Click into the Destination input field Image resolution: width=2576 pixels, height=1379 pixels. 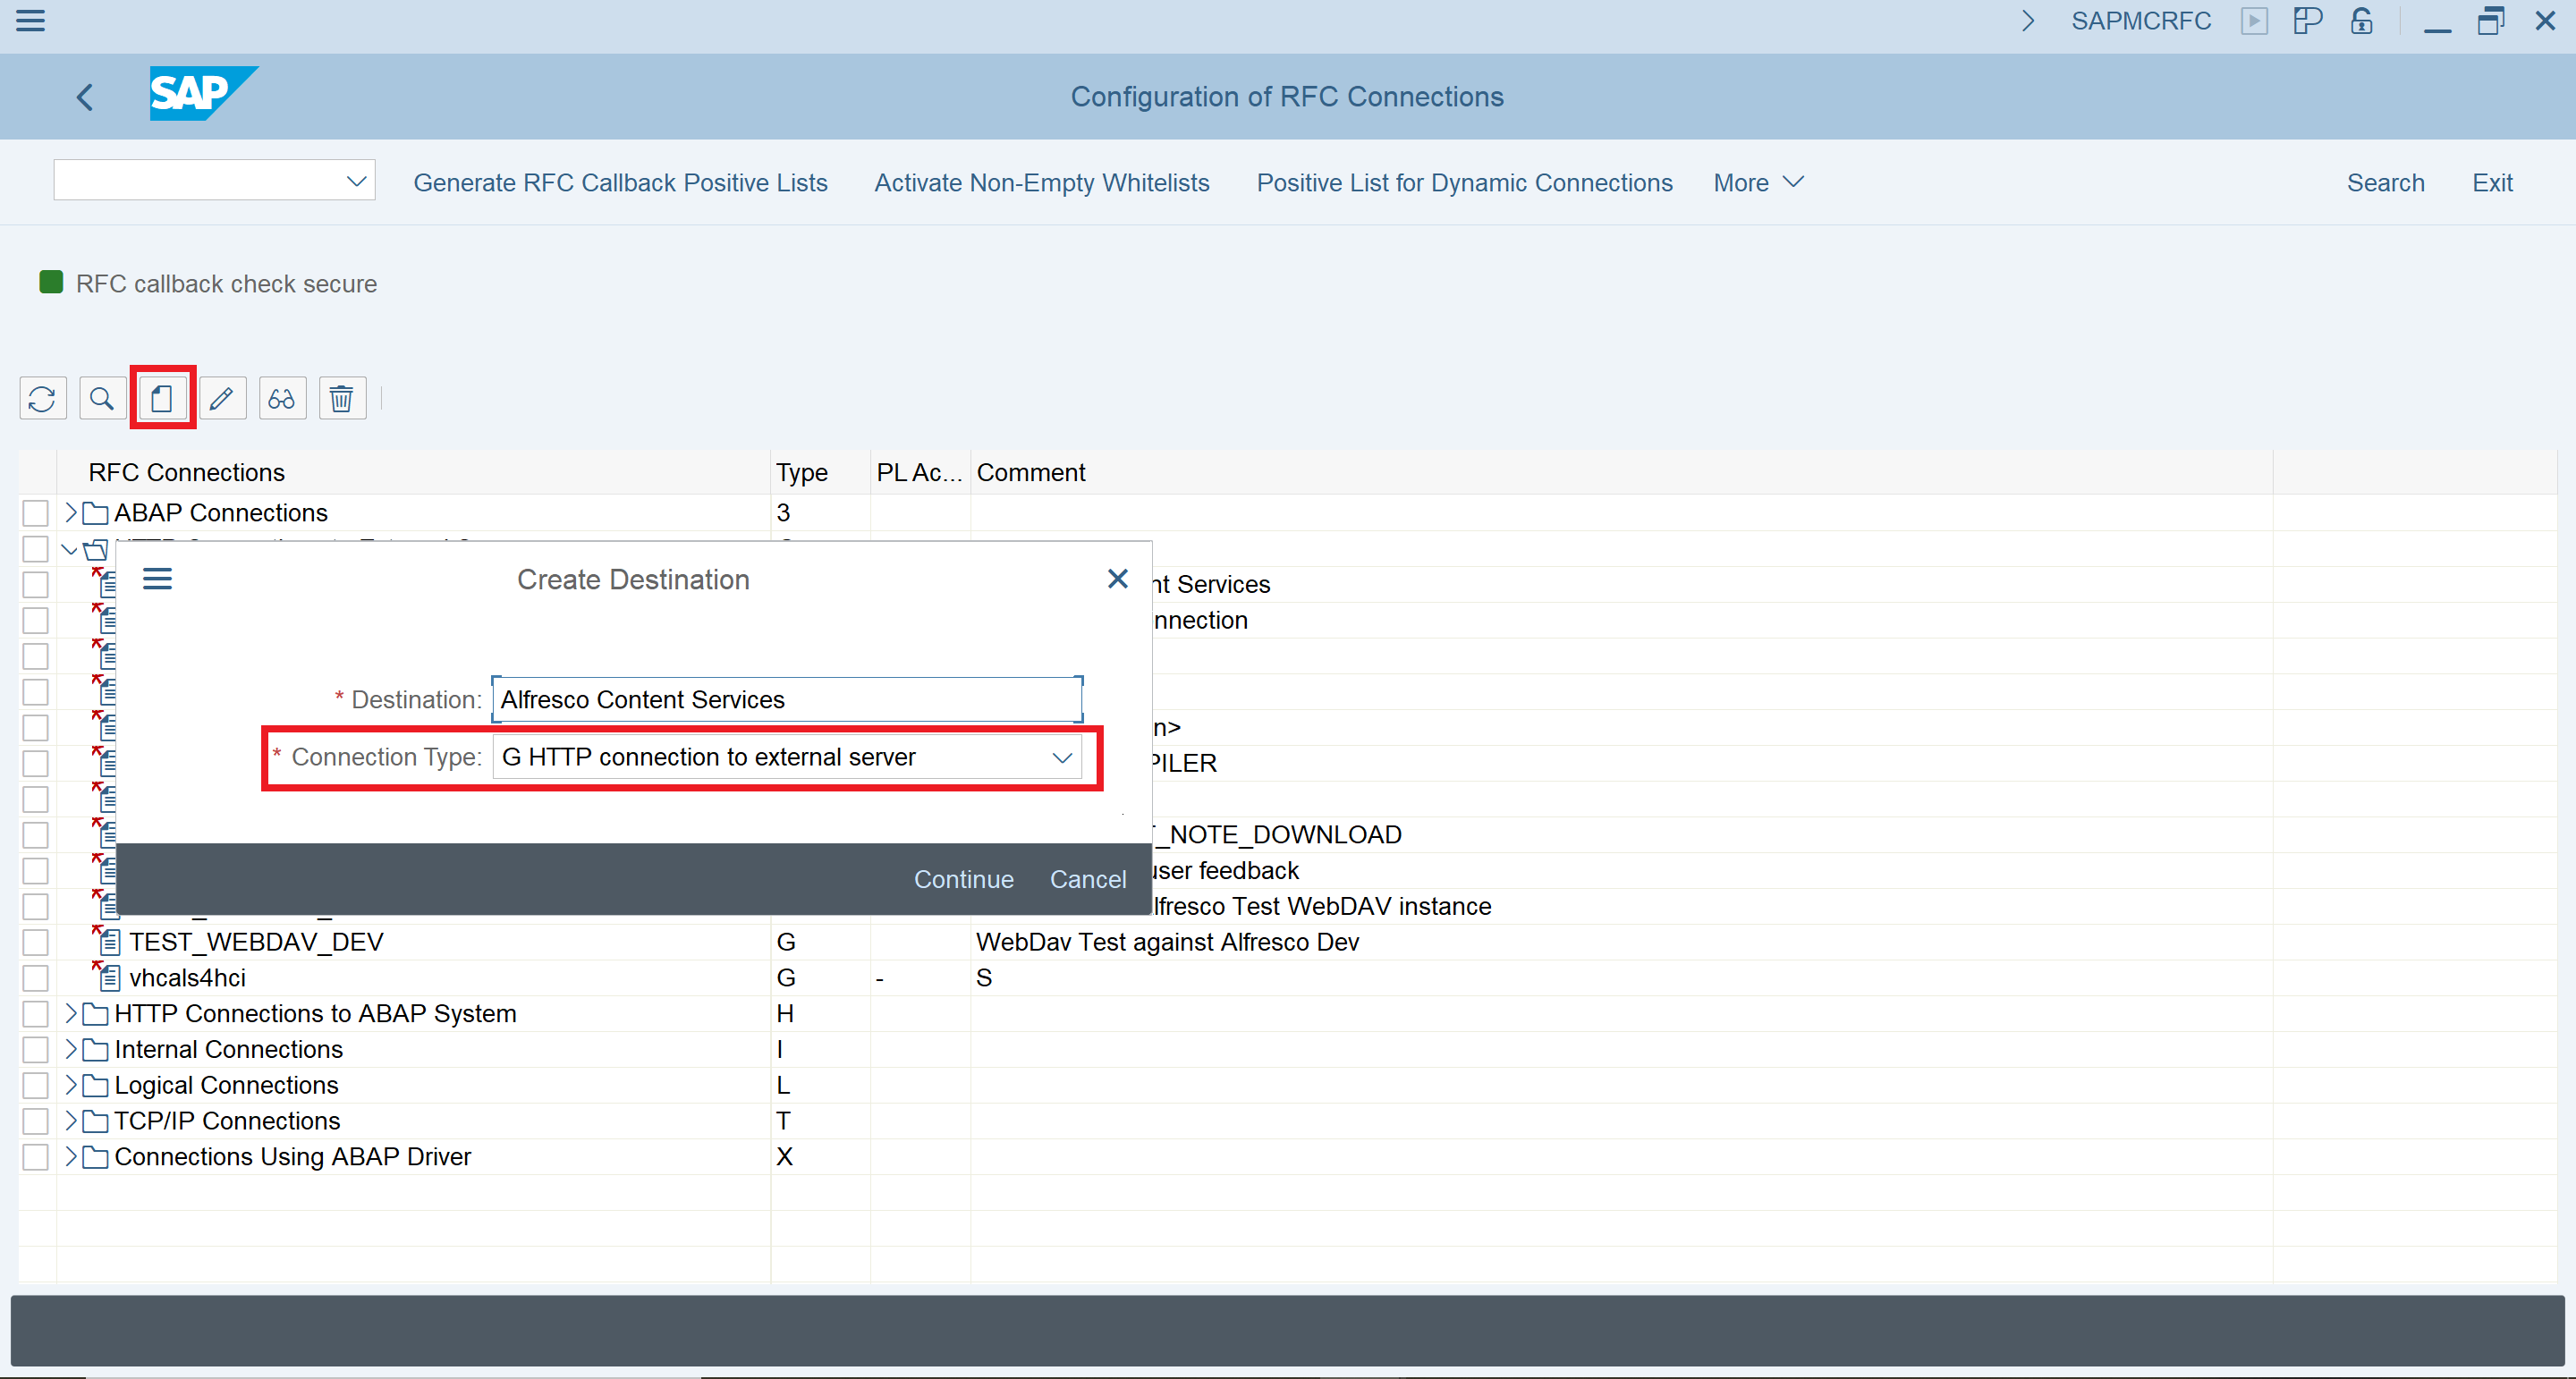click(x=786, y=700)
